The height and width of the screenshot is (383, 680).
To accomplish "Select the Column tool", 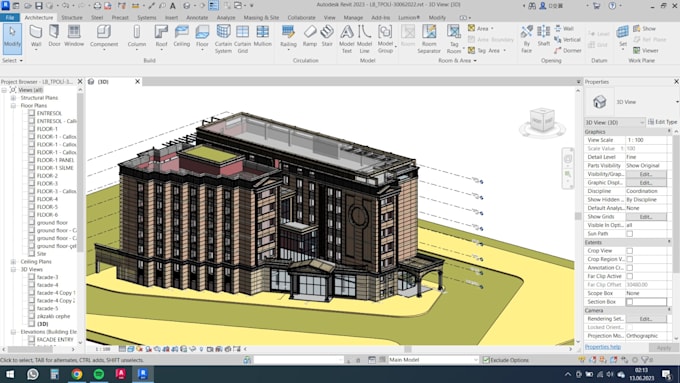I will click(137, 36).
